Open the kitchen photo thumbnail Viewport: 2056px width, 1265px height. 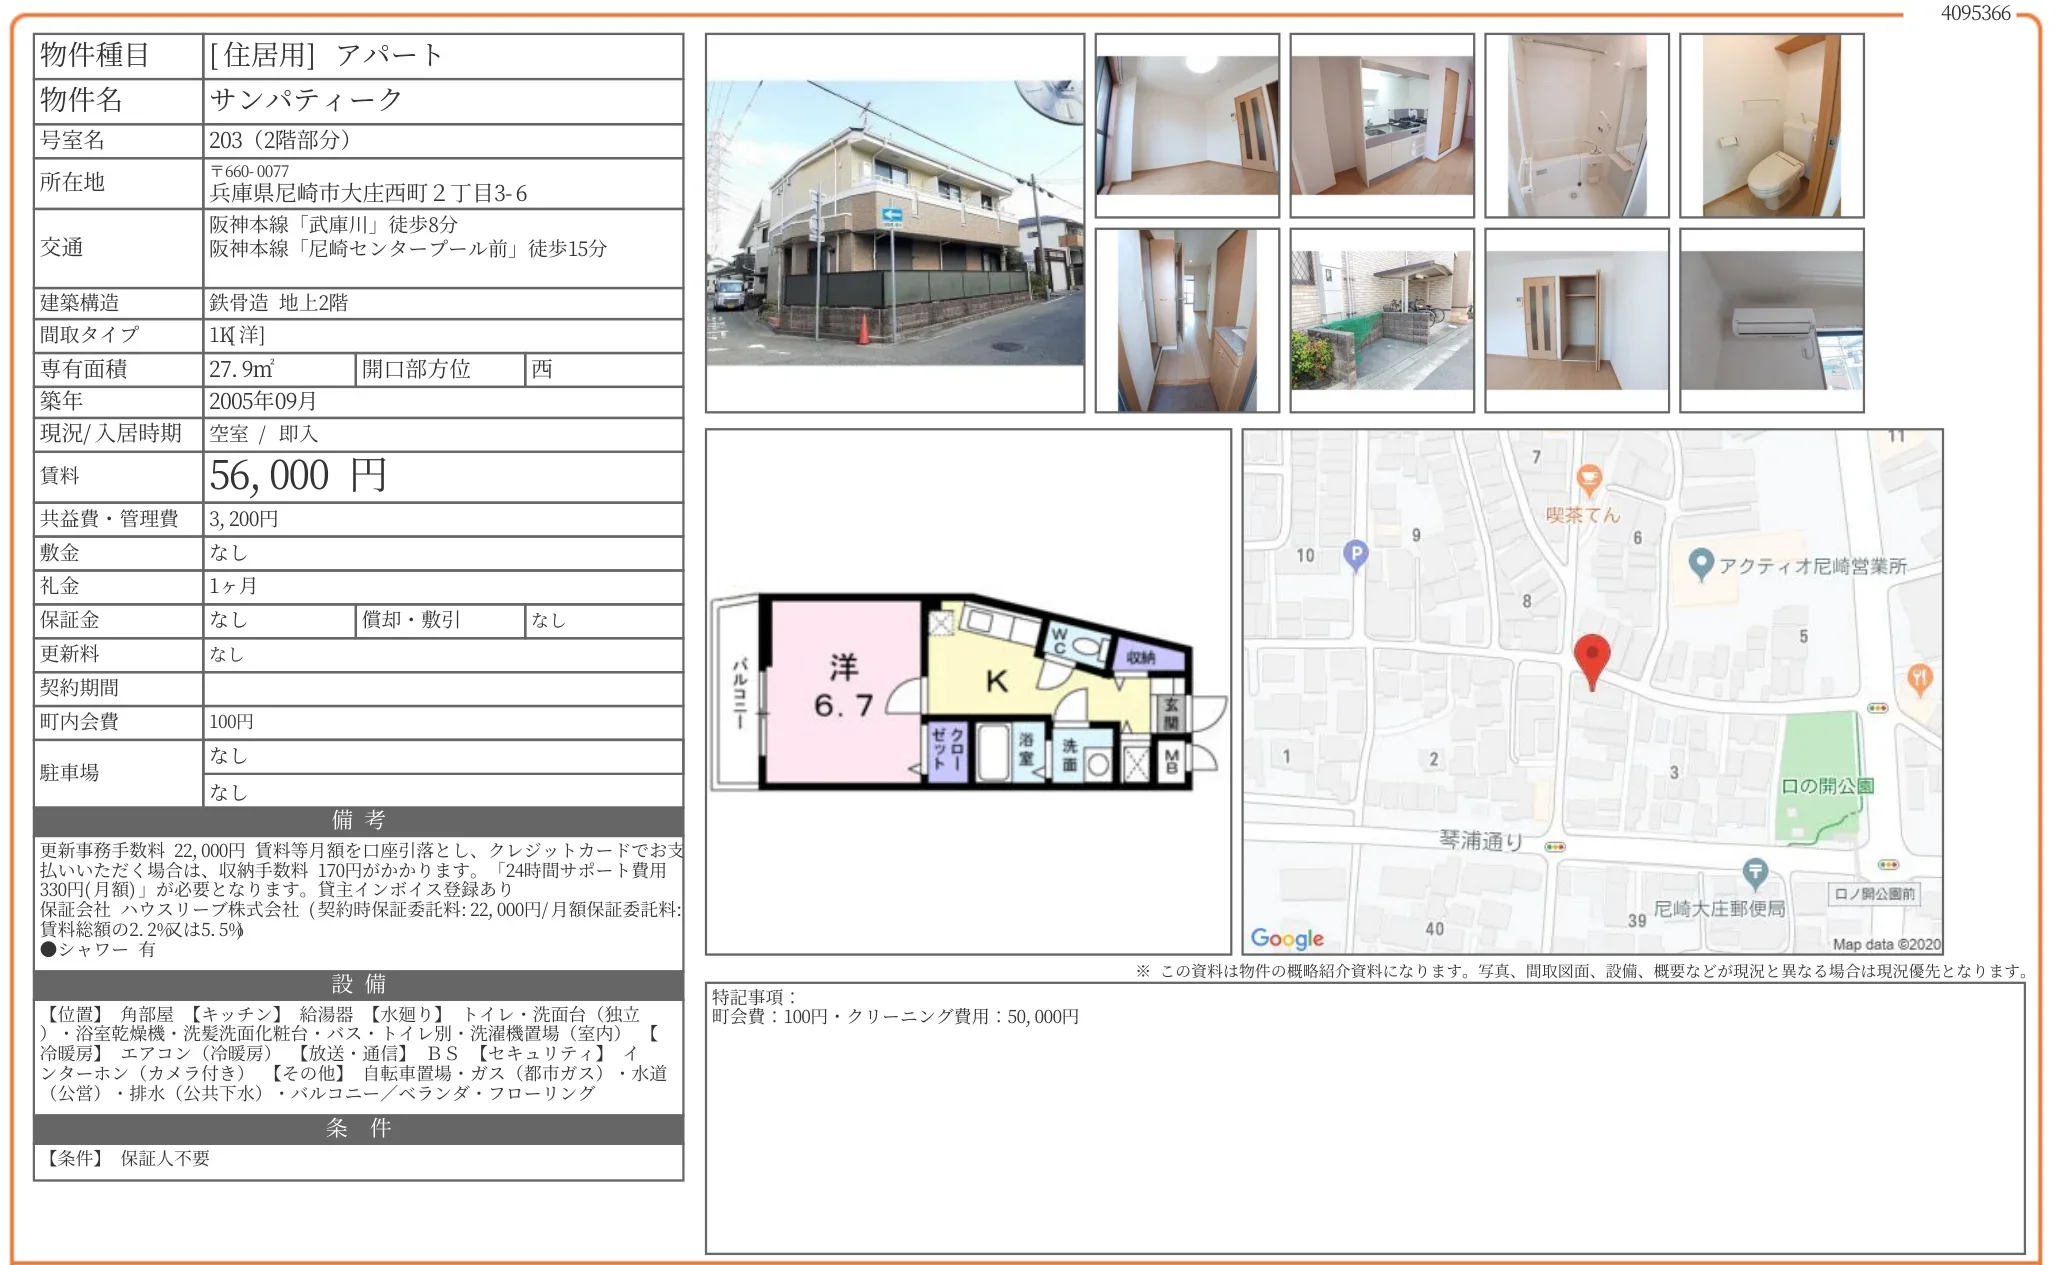pos(1381,125)
